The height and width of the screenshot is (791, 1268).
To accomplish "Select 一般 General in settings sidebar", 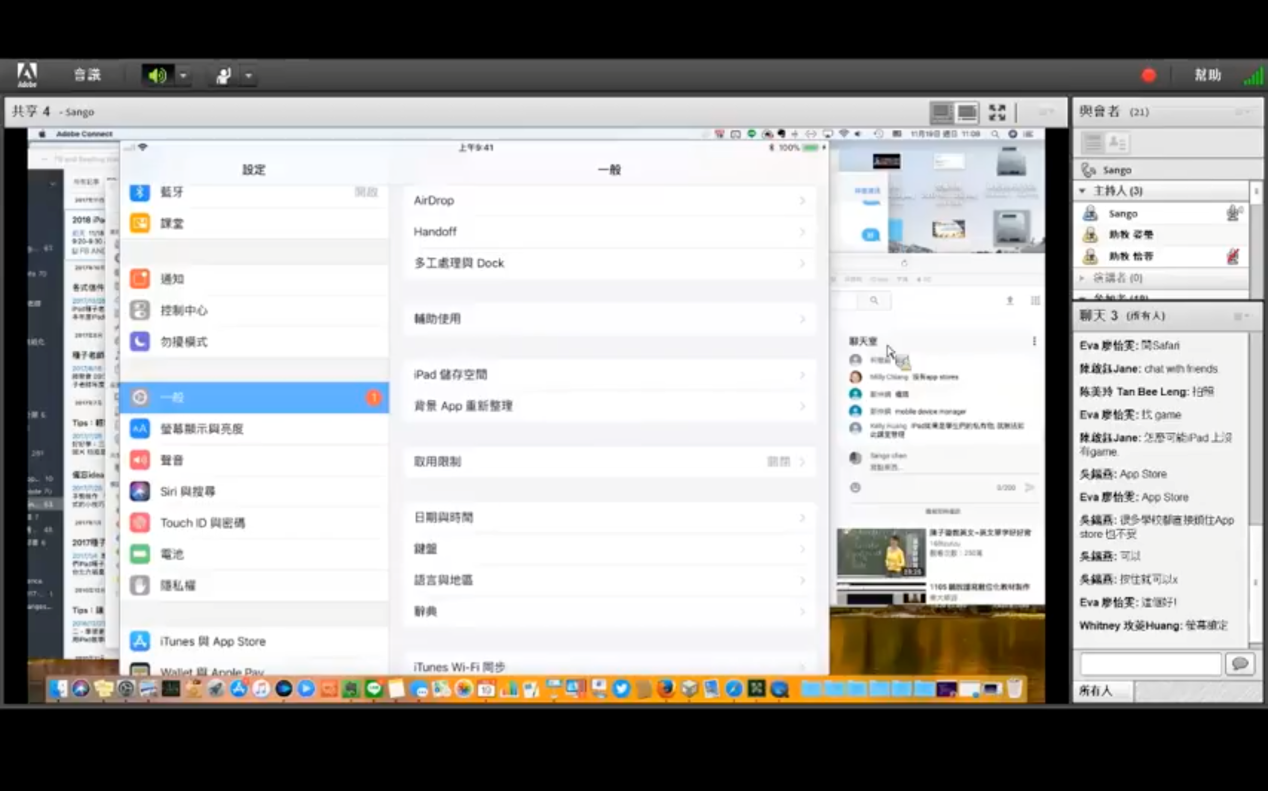I will pos(254,397).
